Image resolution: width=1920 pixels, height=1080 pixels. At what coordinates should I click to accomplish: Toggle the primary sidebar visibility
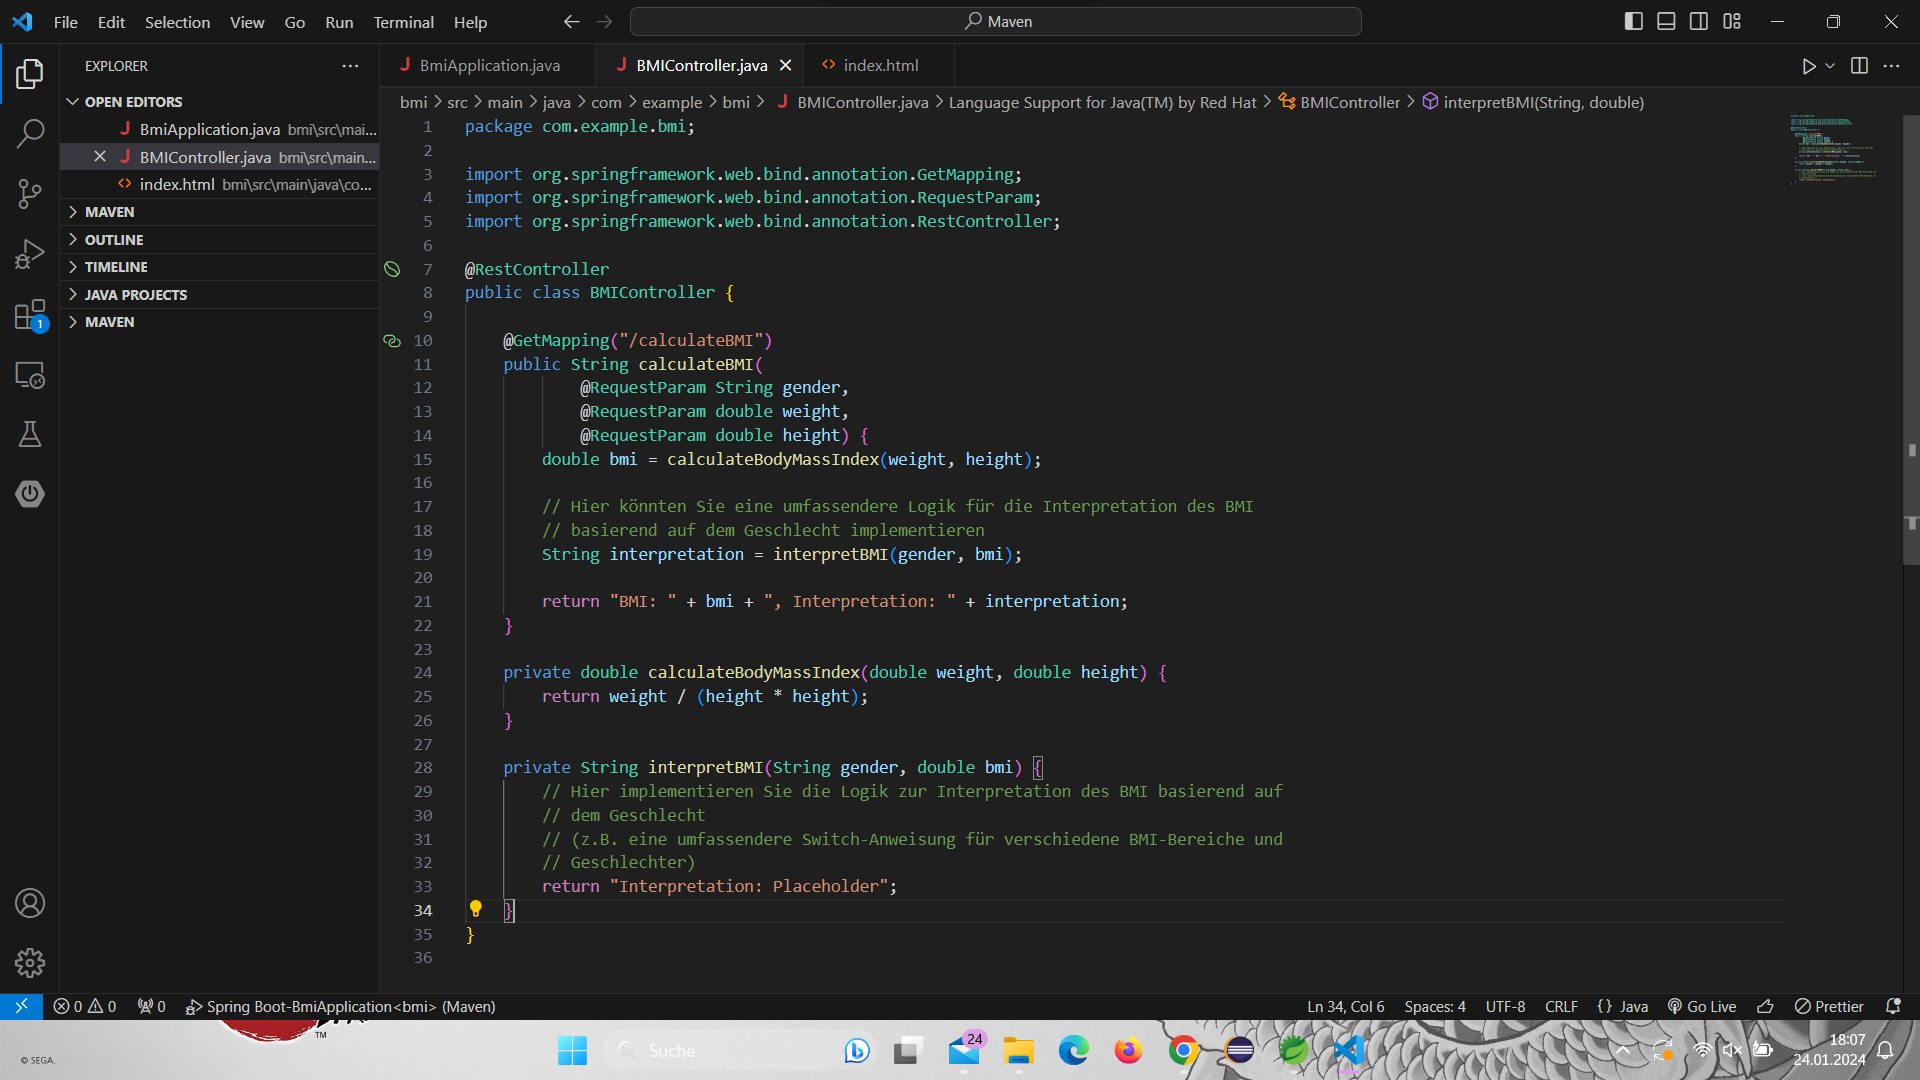1633,20
